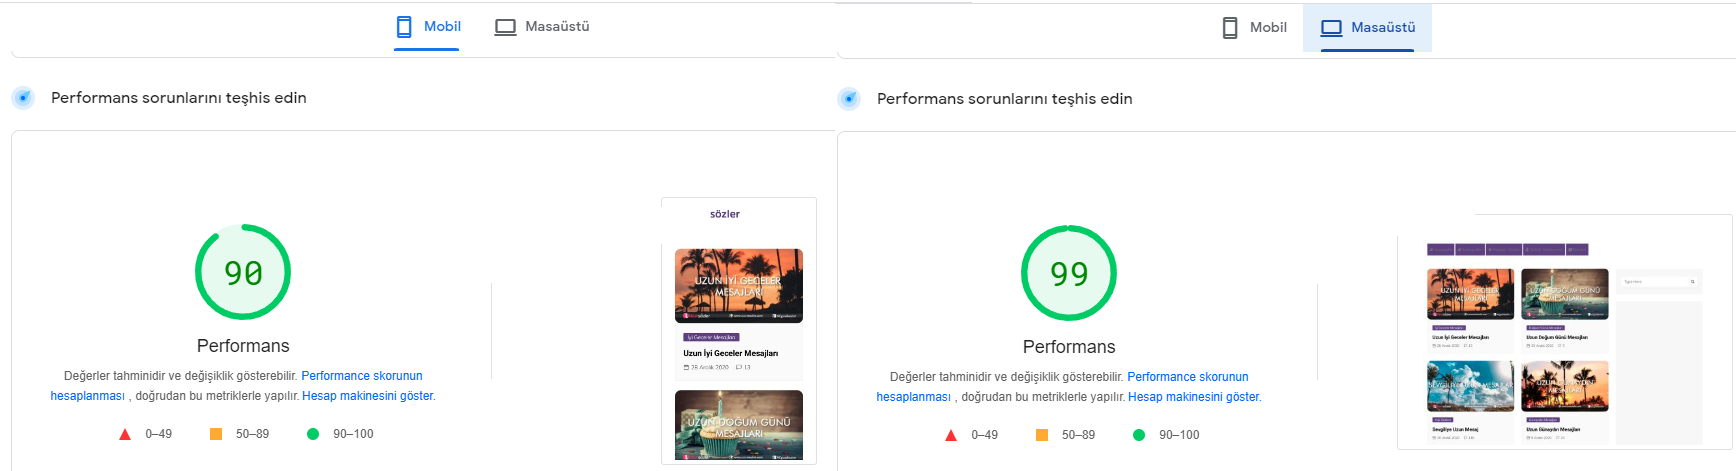Click the laptop icon next to left Masaüstü
Image resolution: width=1736 pixels, height=471 pixels.
coord(505,27)
